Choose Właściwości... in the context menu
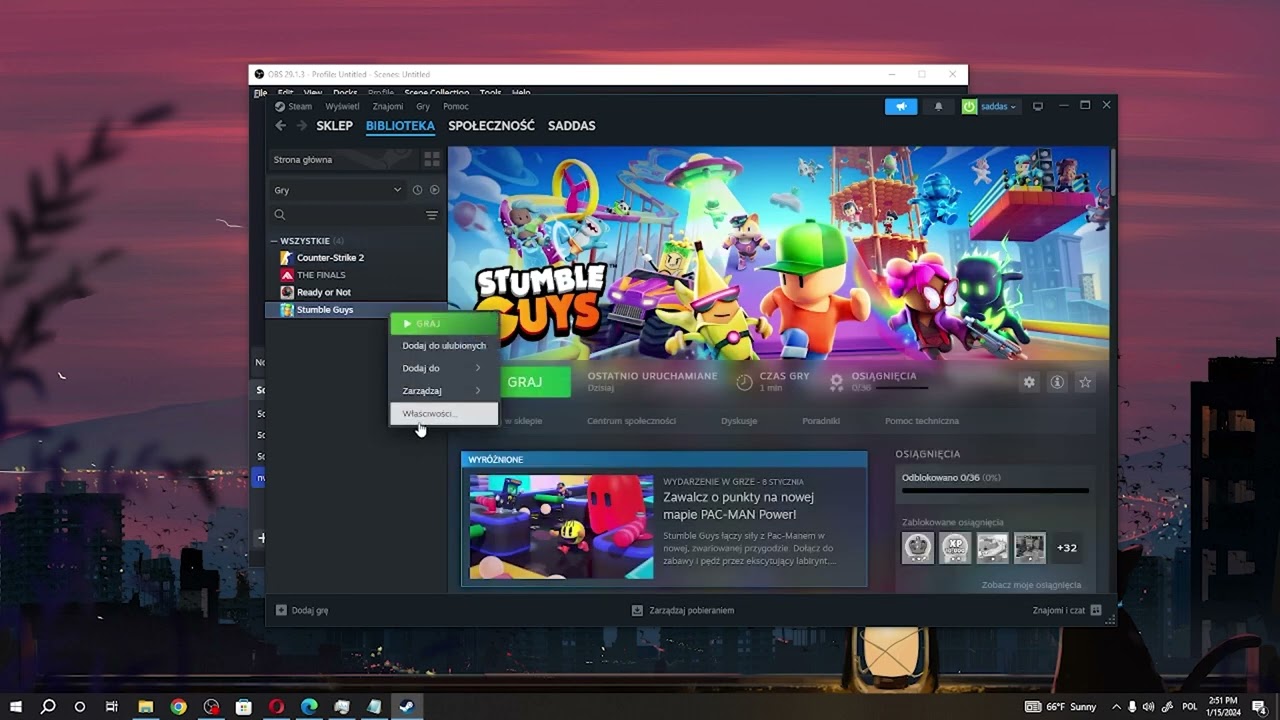Viewport: 1280px width, 720px height. click(444, 413)
